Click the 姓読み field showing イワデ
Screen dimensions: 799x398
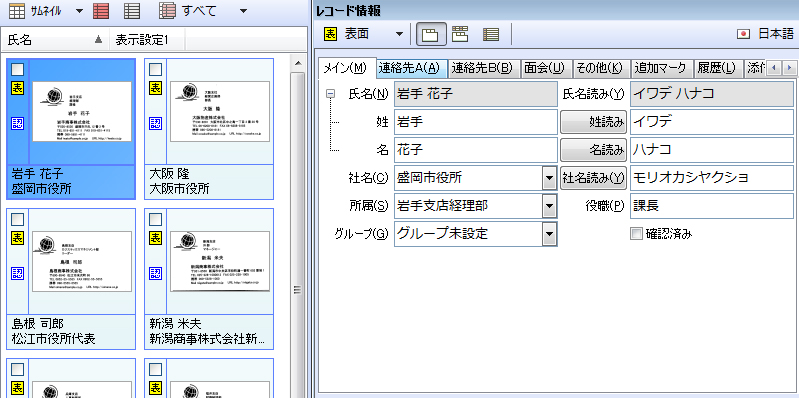tap(712, 122)
